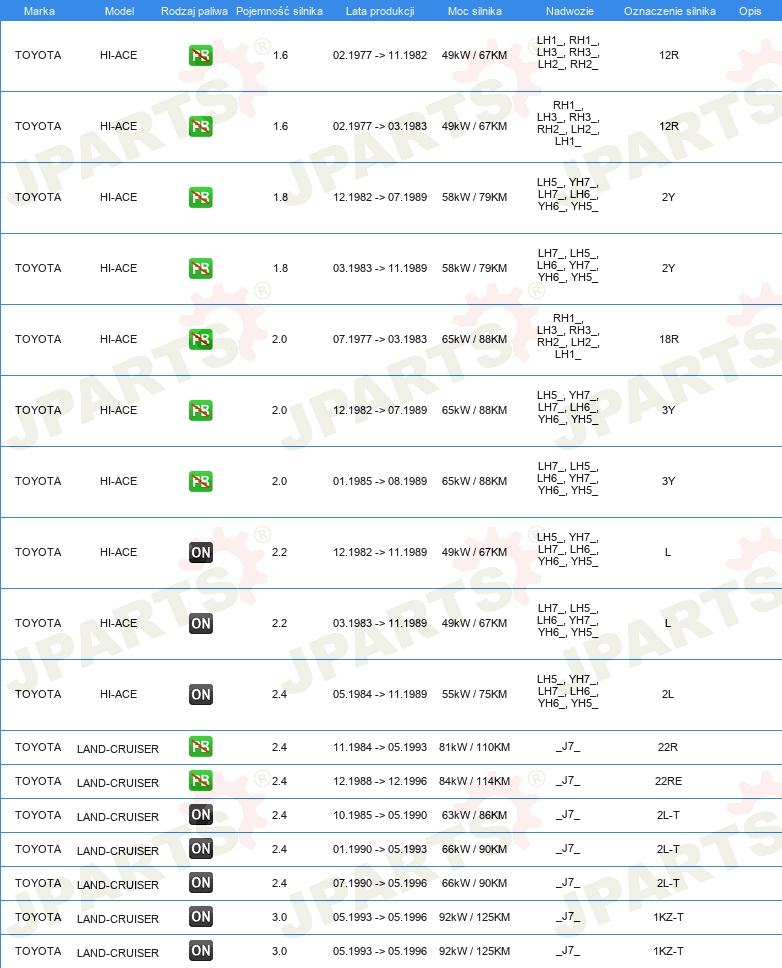The image size is (782, 968).
Task: Click the Nadwozie column header
Action: click(570, 11)
